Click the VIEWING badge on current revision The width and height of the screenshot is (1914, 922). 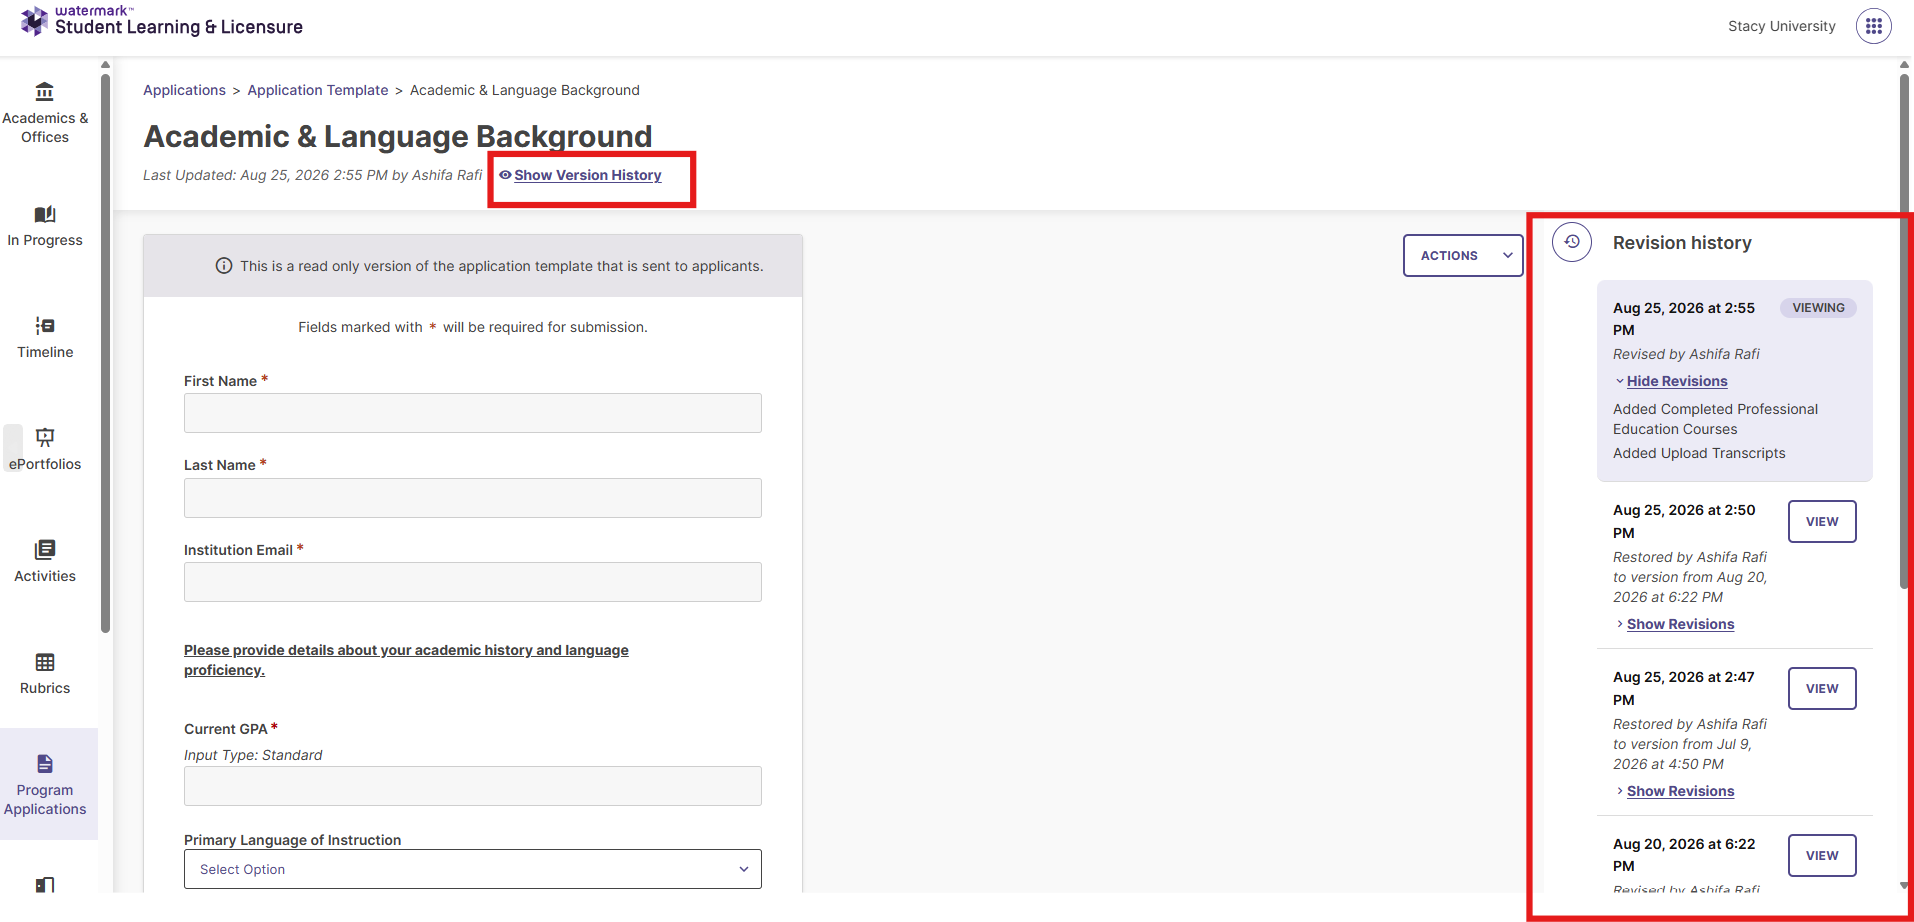[x=1818, y=308]
